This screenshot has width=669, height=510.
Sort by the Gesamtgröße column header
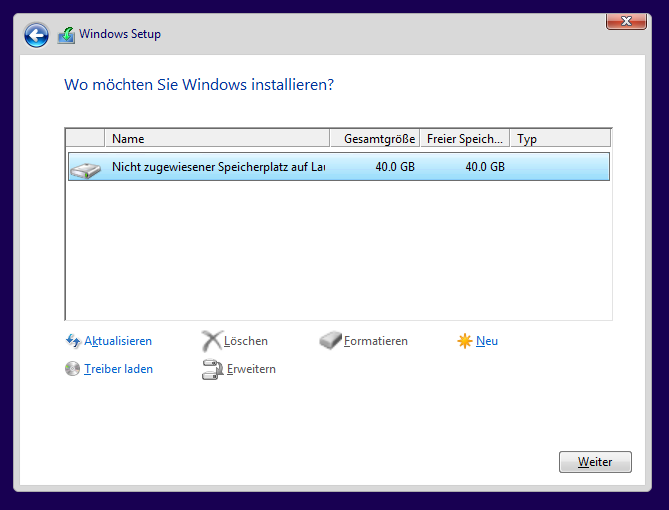[375, 139]
